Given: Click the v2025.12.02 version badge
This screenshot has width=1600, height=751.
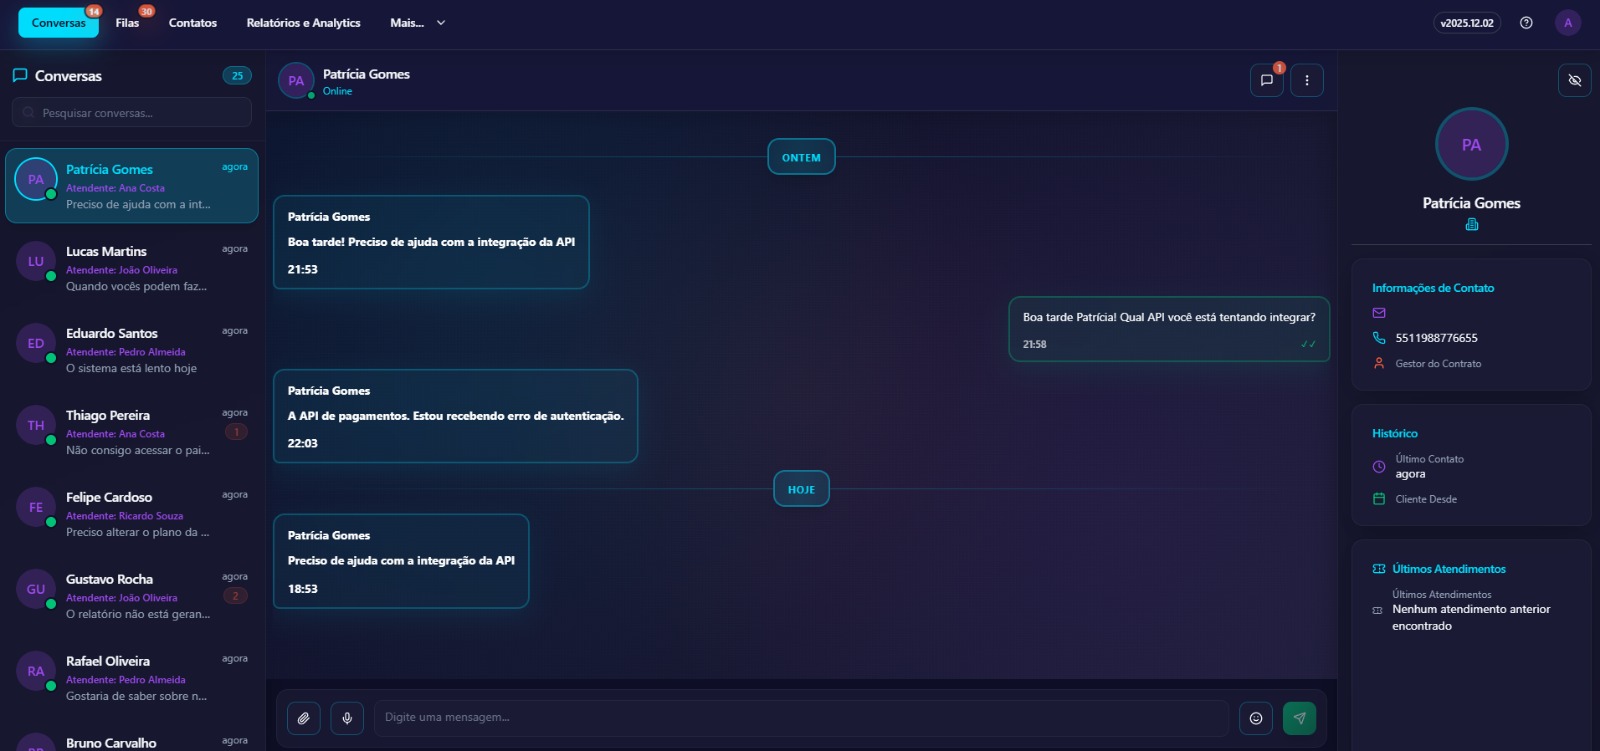Looking at the screenshot, I should click(x=1467, y=23).
